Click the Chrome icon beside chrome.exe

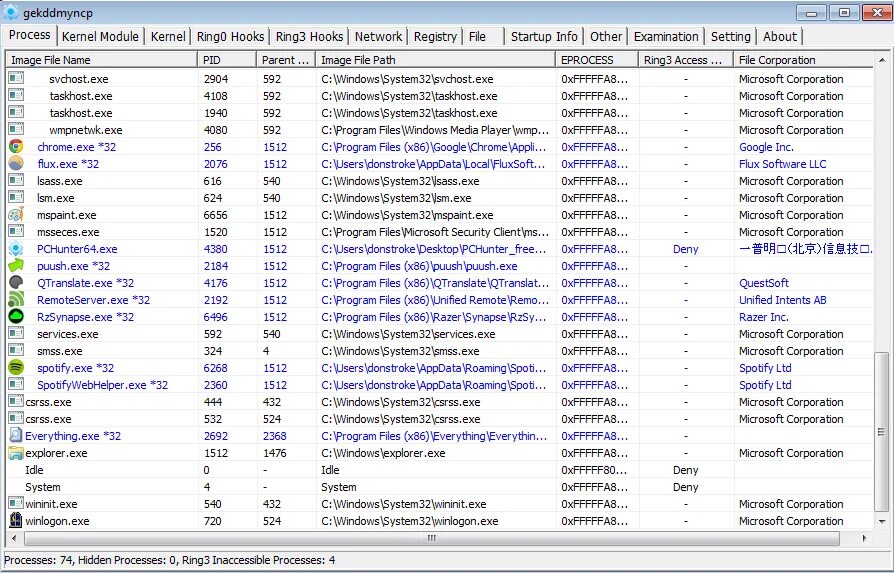tap(16, 147)
